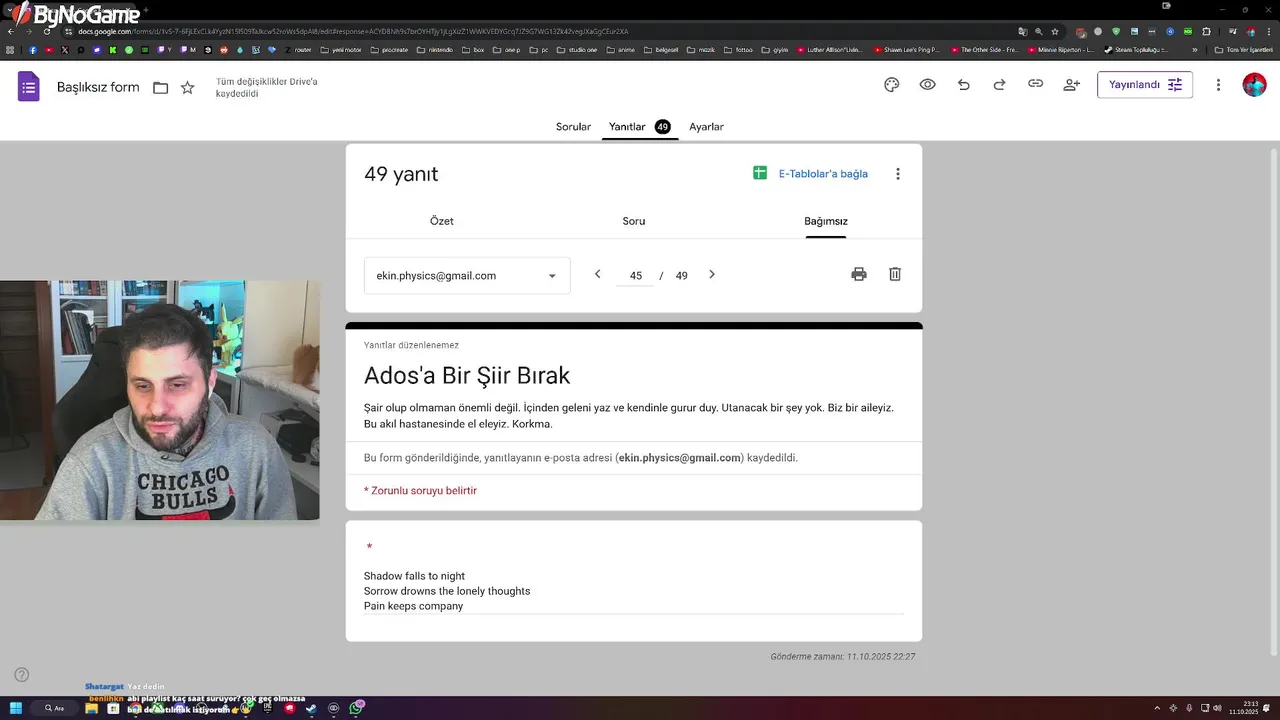
Task: Open the form's more options menu
Action: pos(1218,85)
